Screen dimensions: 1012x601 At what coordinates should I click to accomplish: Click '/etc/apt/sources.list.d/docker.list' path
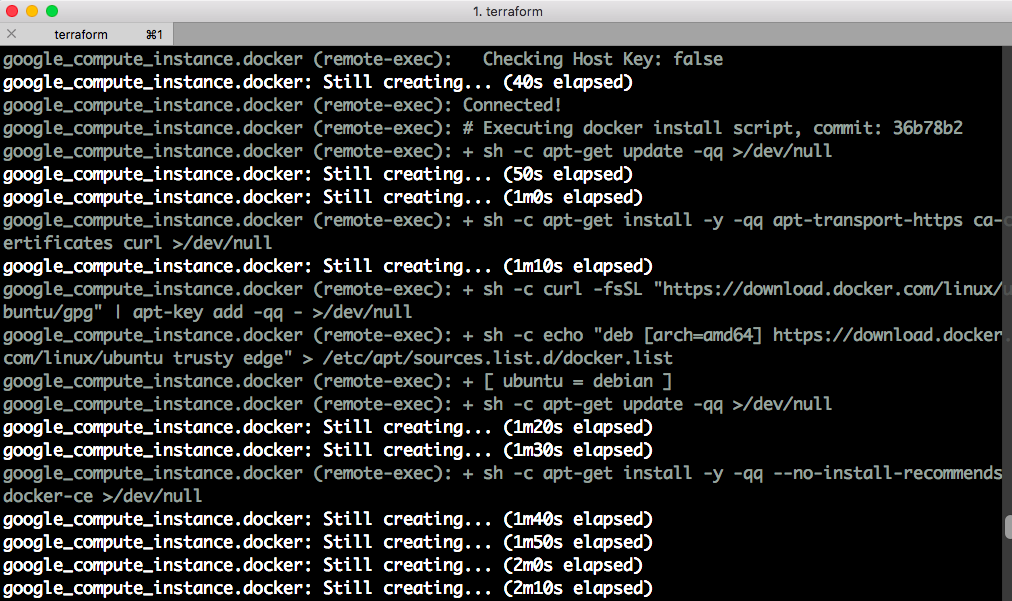coord(497,358)
